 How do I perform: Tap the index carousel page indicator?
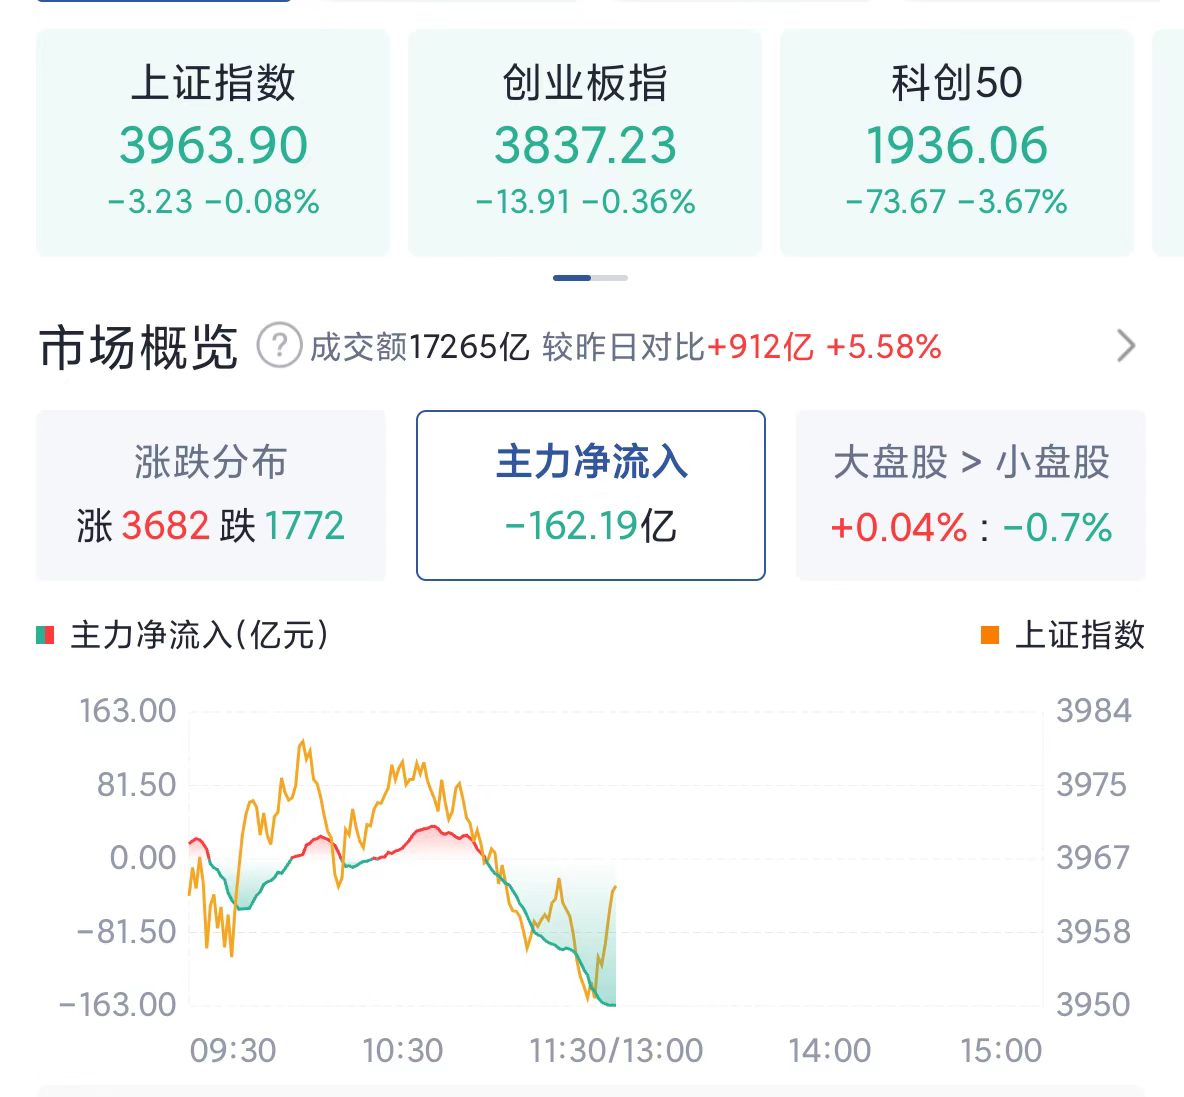pos(590,278)
